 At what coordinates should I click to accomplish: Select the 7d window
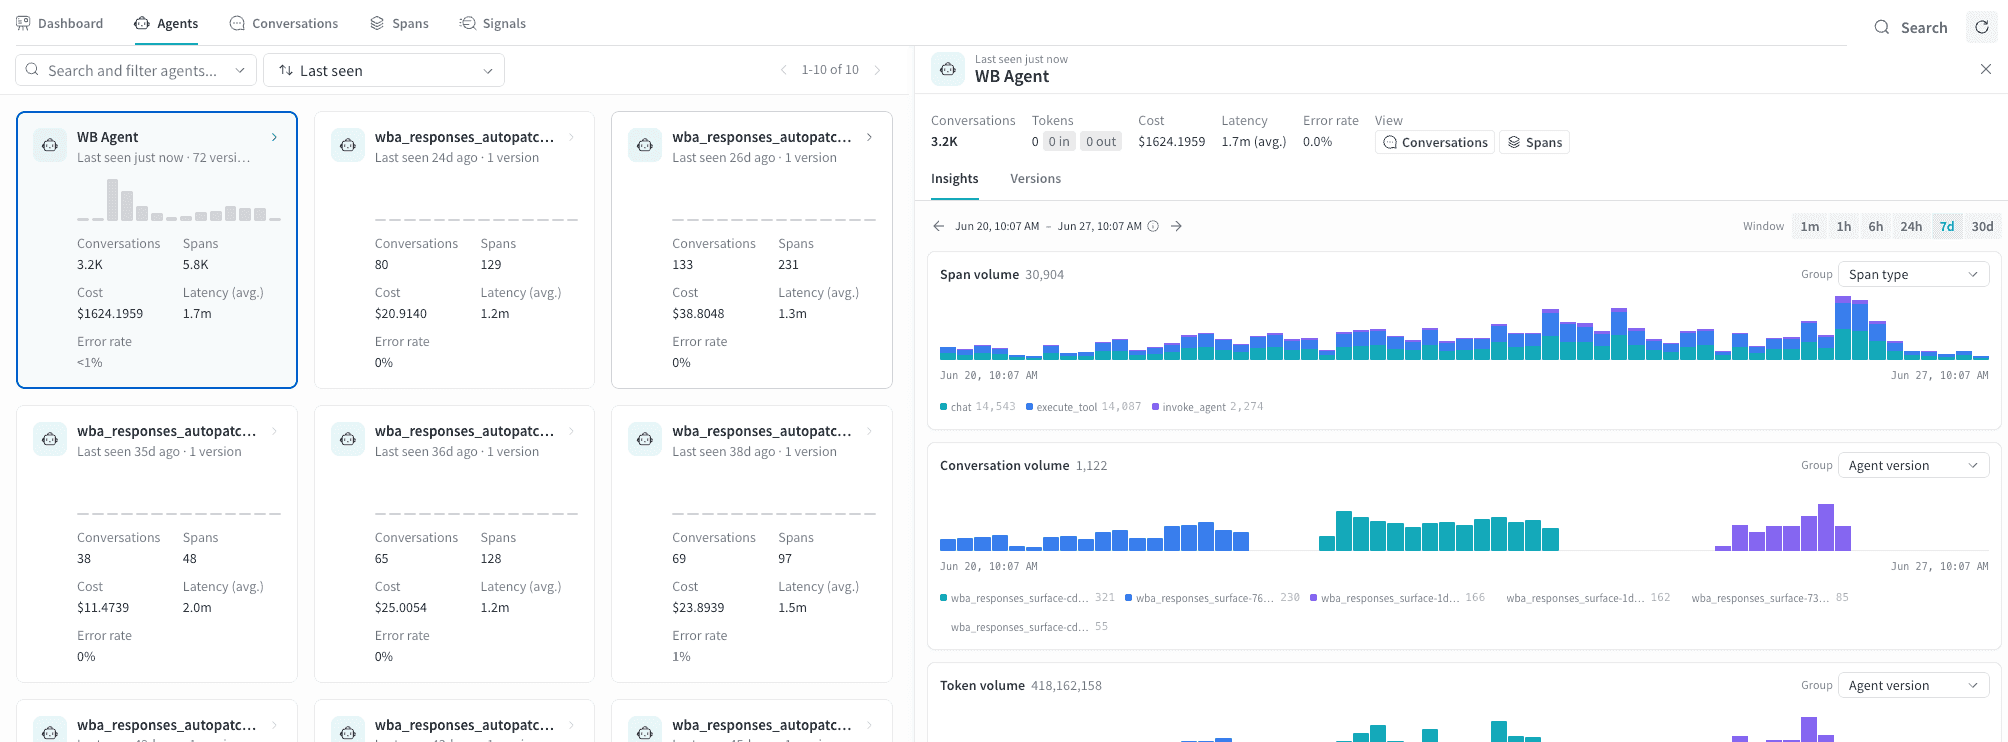click(1947, 226)
